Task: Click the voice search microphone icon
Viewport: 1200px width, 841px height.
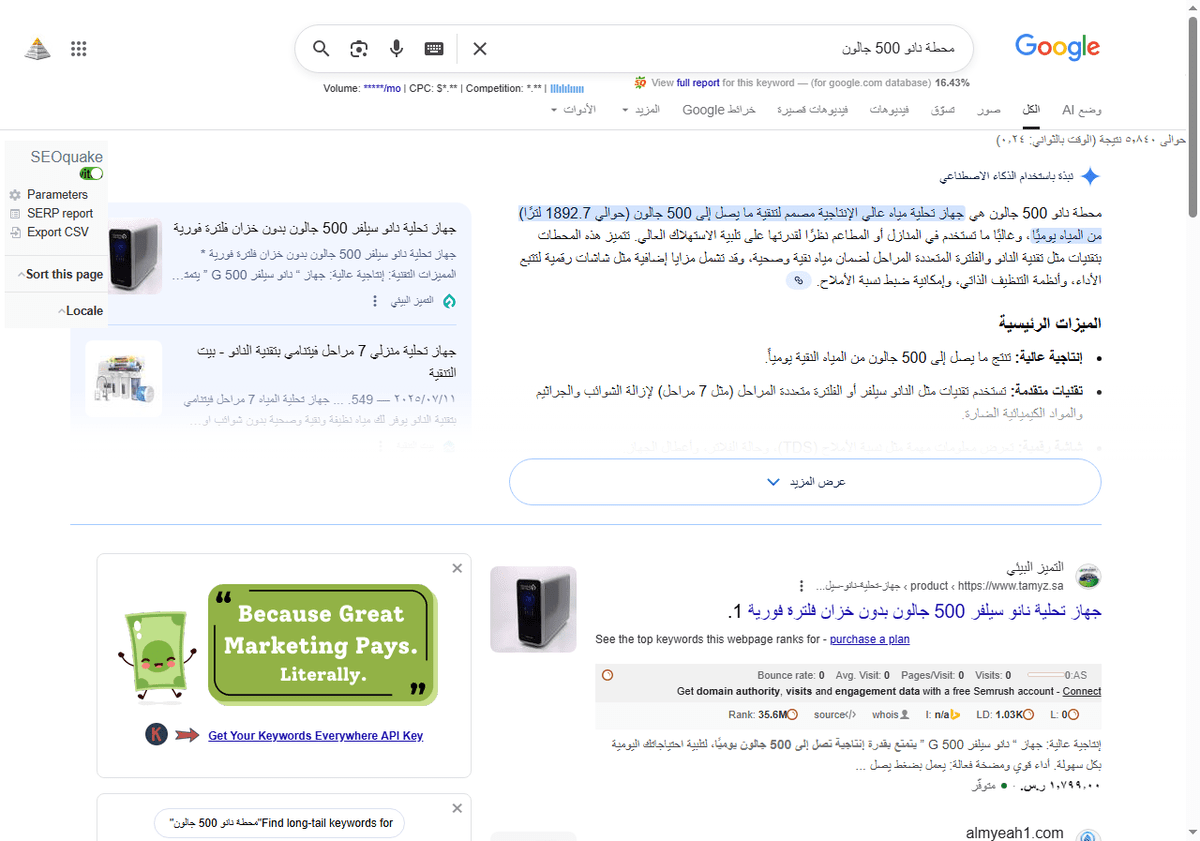Action: [x=396, y=48]
